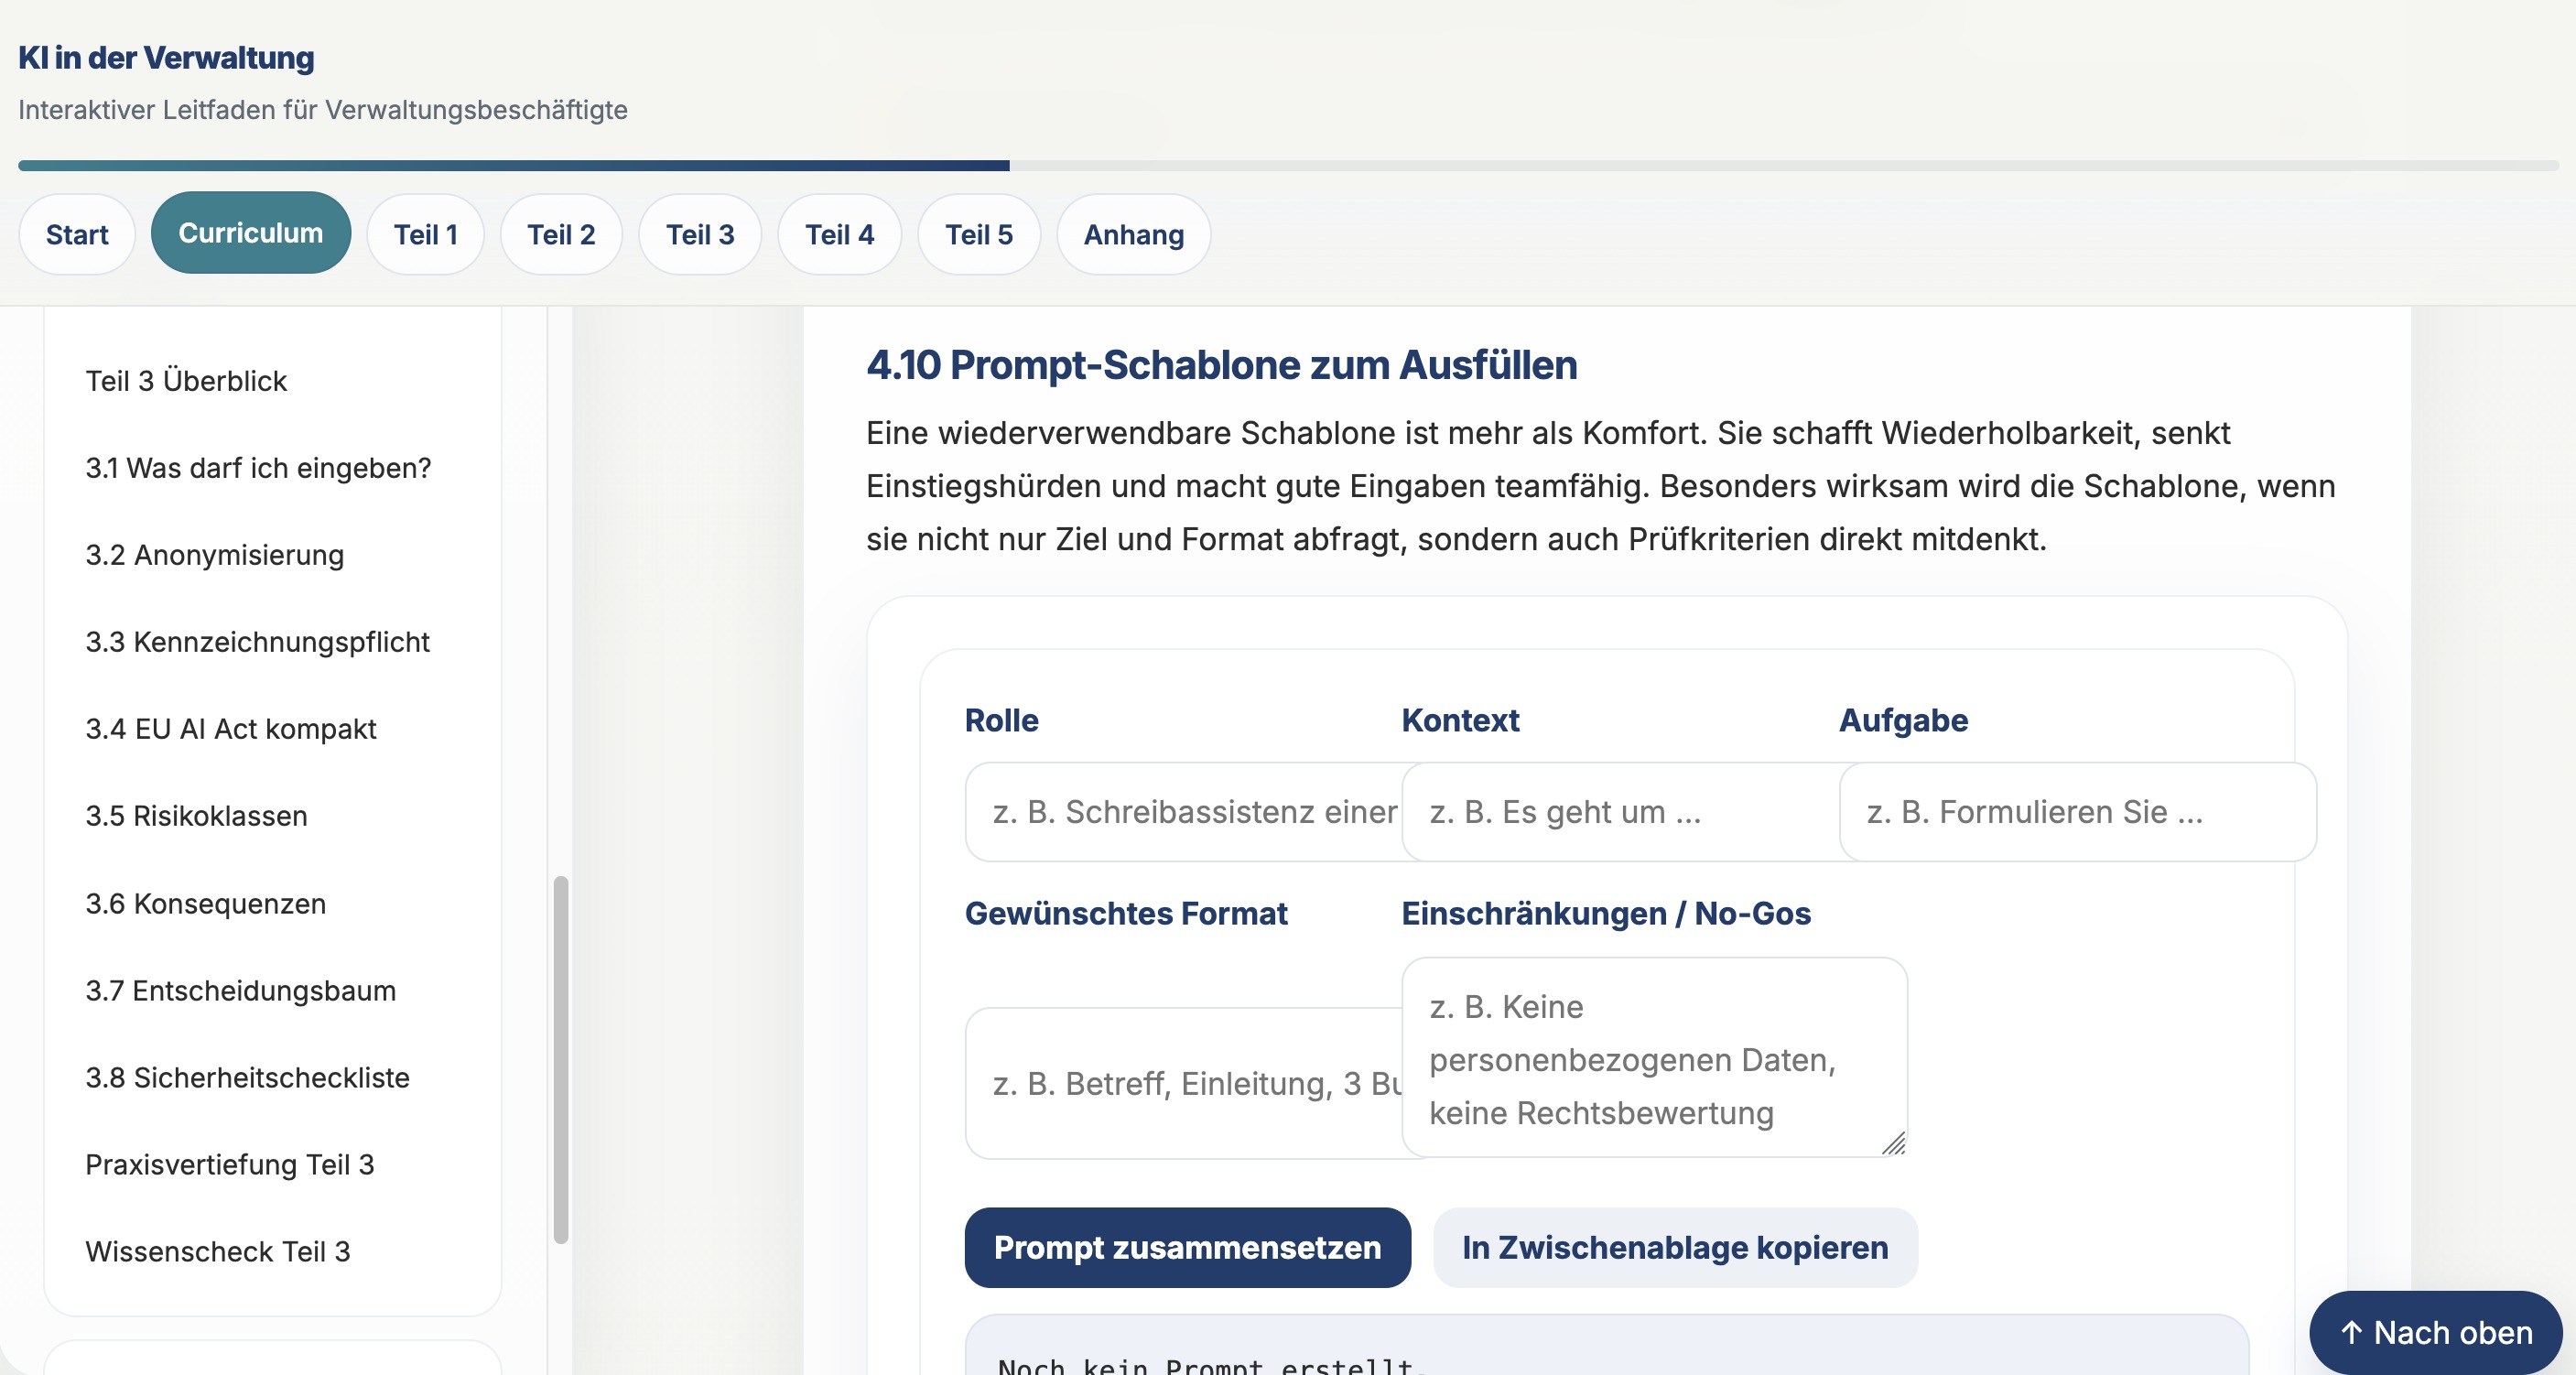Image resolution: width=2576 pixels, height=1375 pixels.
Task: Open the Teil 3 tab
Action: [x=700, y=234]
